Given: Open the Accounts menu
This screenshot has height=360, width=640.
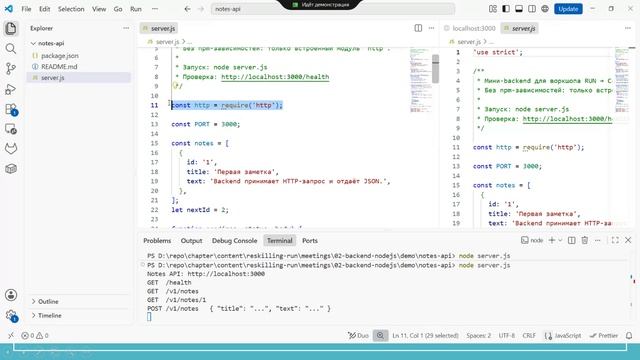Looking at the screenshot, I should 11,295.
